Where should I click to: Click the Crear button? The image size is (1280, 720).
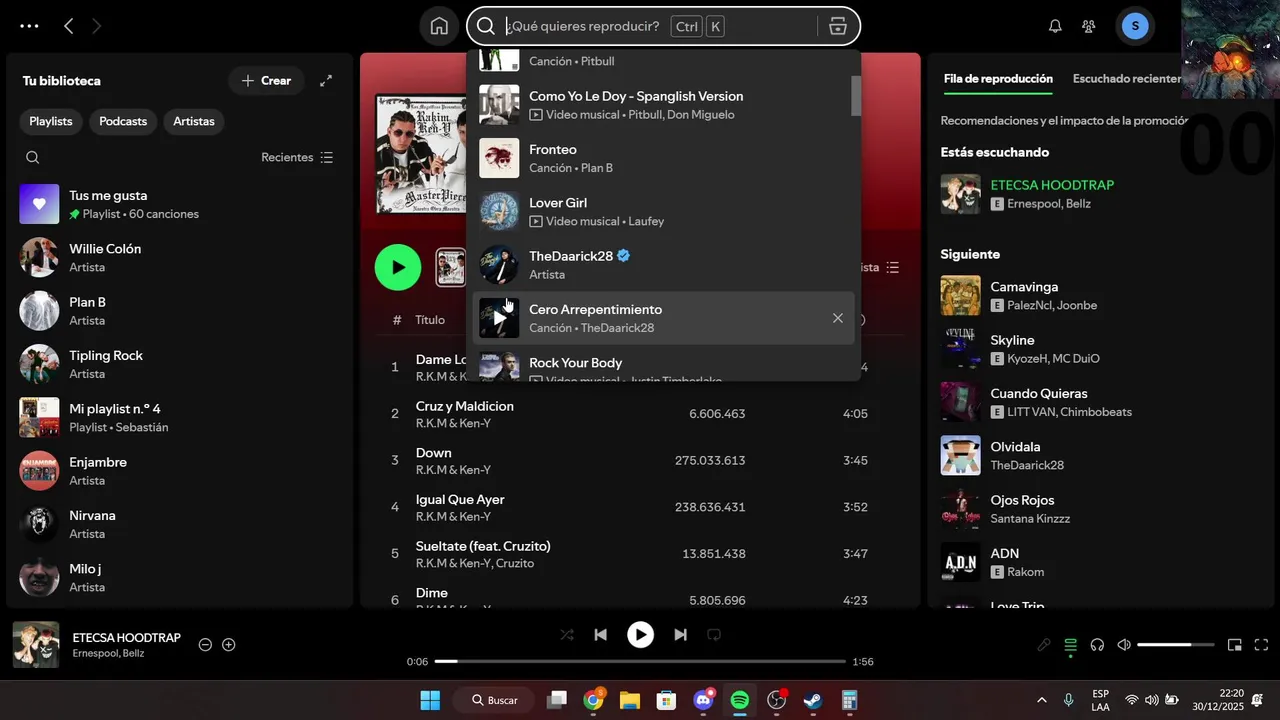266,81
